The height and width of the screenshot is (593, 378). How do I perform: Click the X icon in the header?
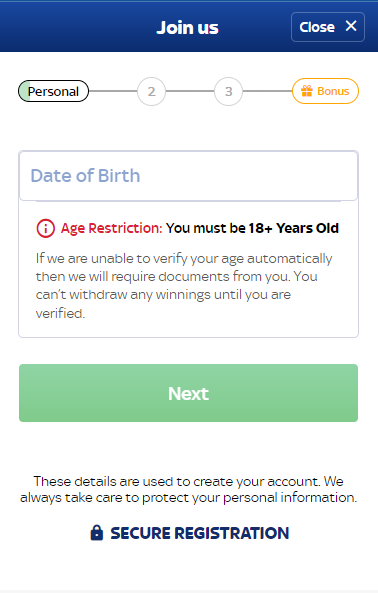[x=351, y=26]
